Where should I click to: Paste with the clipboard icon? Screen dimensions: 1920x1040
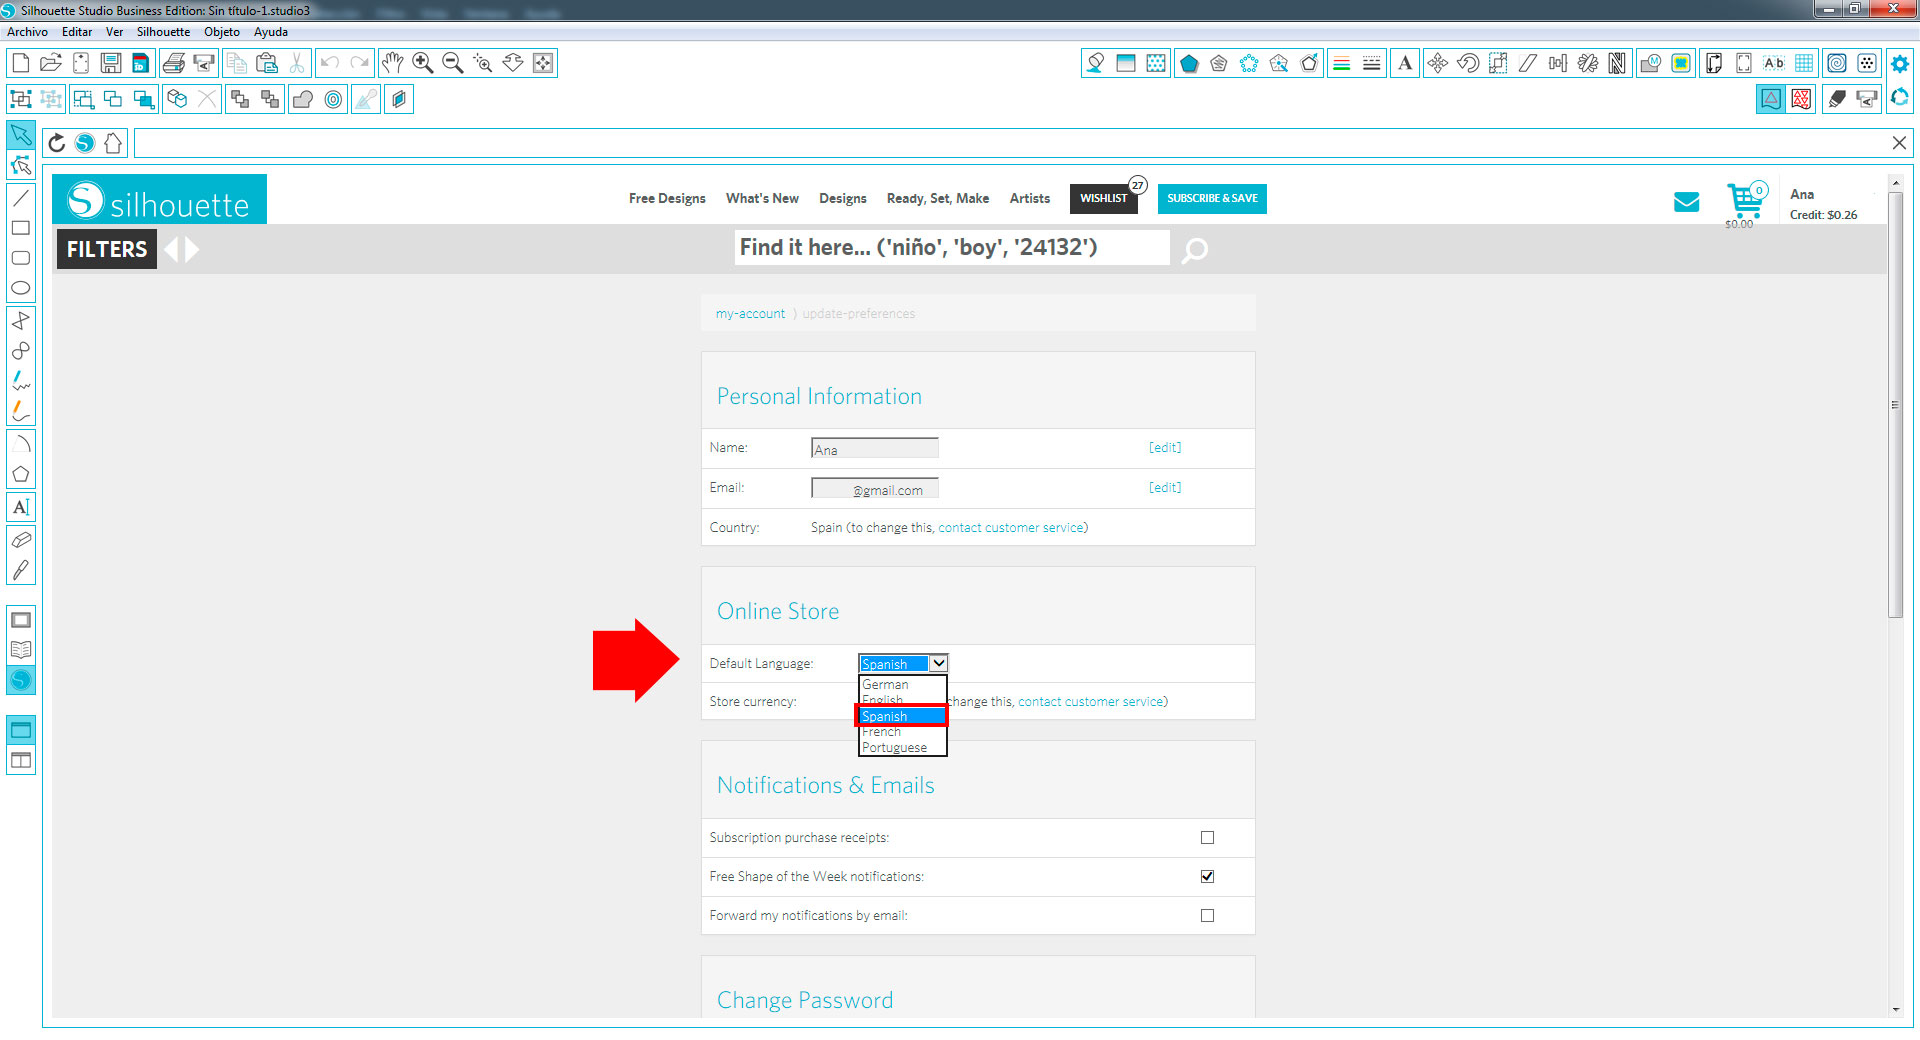267,63
